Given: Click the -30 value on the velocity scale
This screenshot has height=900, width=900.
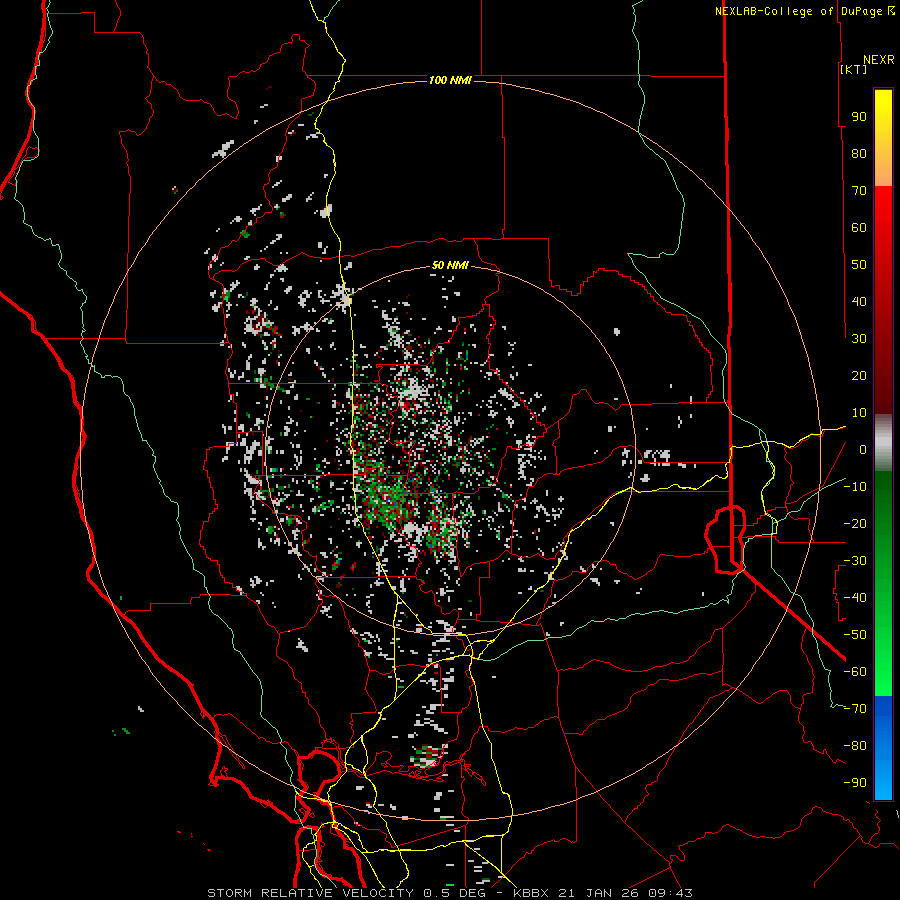Looking at the screenshot, I should click(855, 561).
